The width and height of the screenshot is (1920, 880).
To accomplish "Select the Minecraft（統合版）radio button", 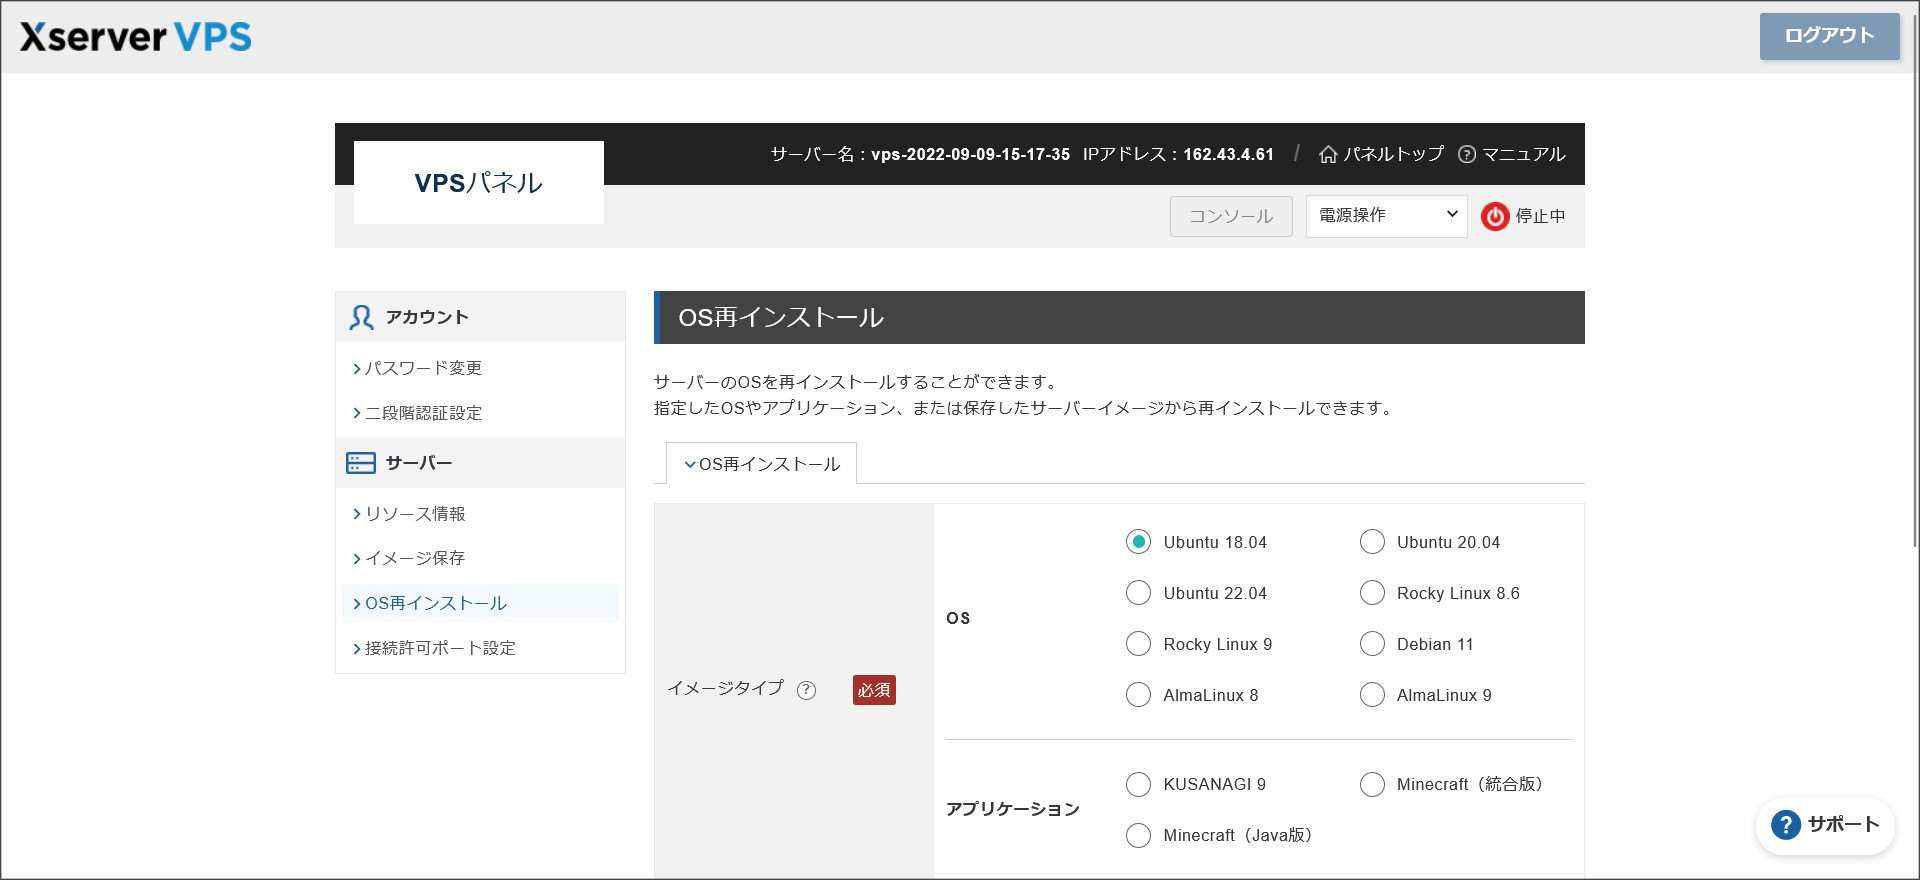I will point(1372,784).
